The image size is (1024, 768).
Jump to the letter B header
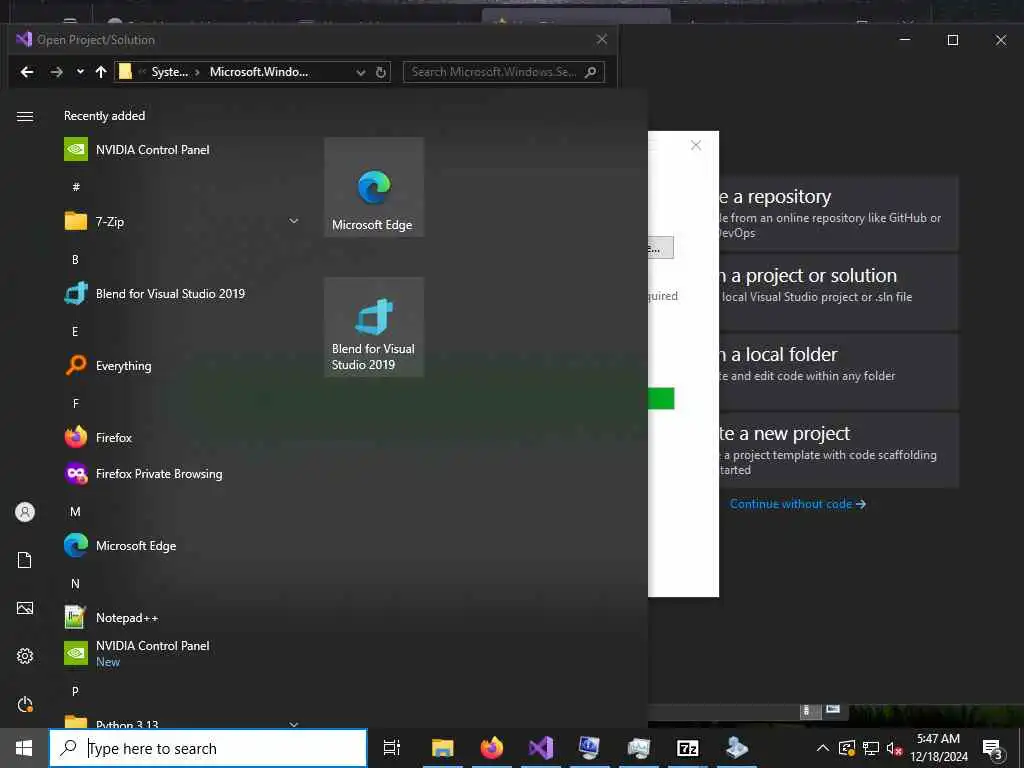(x=75, y=259)
